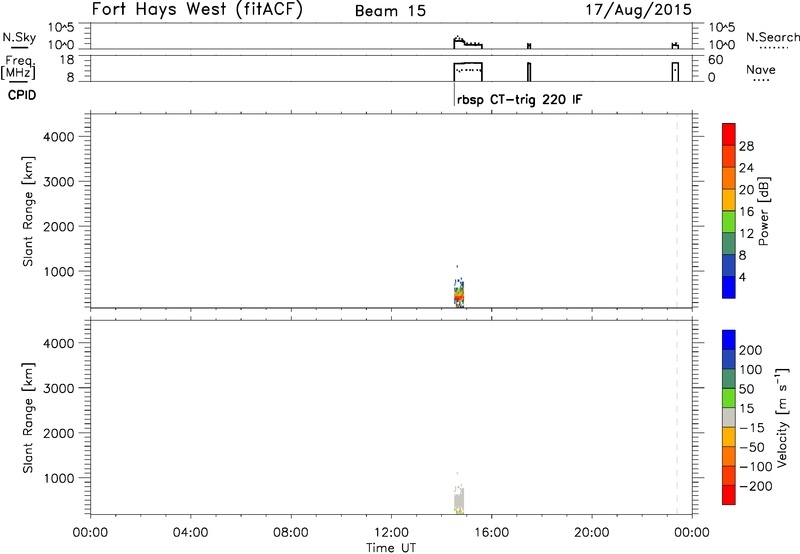Select the 'Freq. [MHz]' axis label
Screen dimensions: 800x554
[18, 67]
